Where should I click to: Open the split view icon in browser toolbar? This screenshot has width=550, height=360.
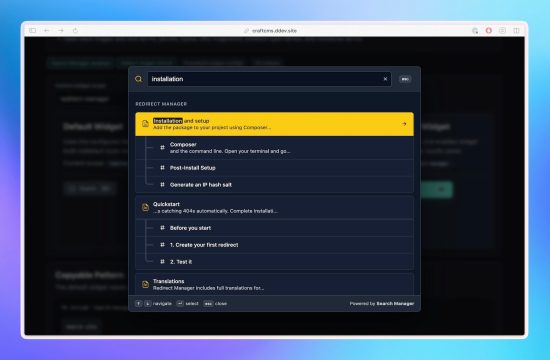[516, 31]
